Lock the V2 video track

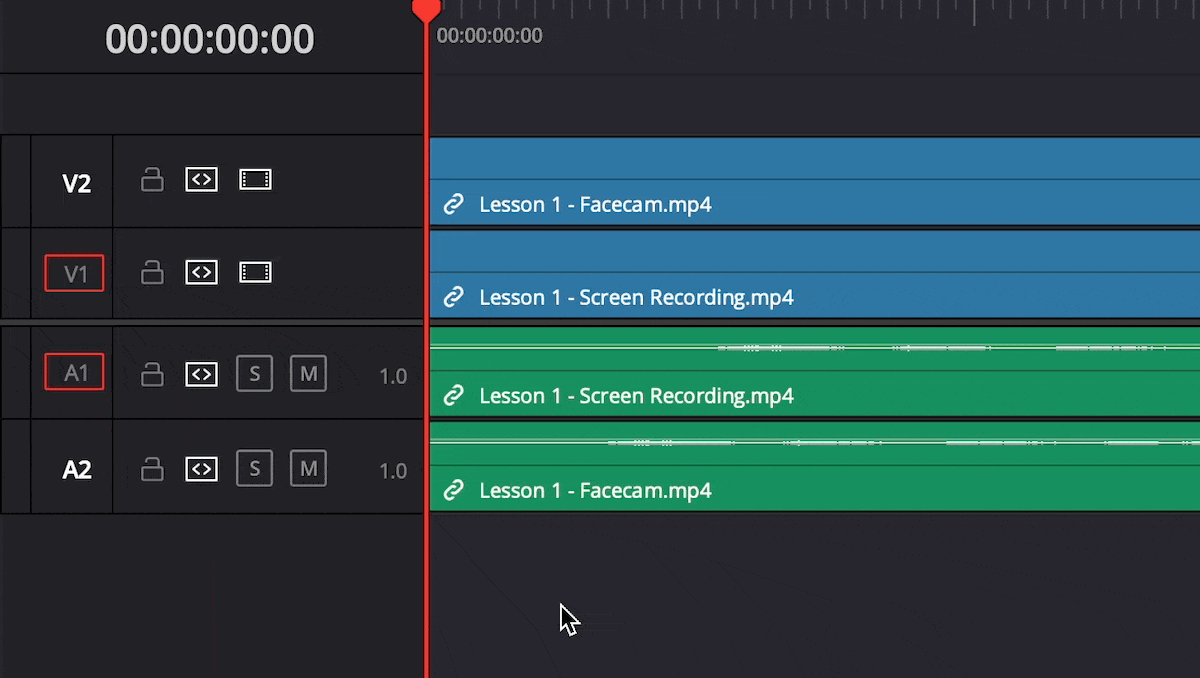(152, 180)
